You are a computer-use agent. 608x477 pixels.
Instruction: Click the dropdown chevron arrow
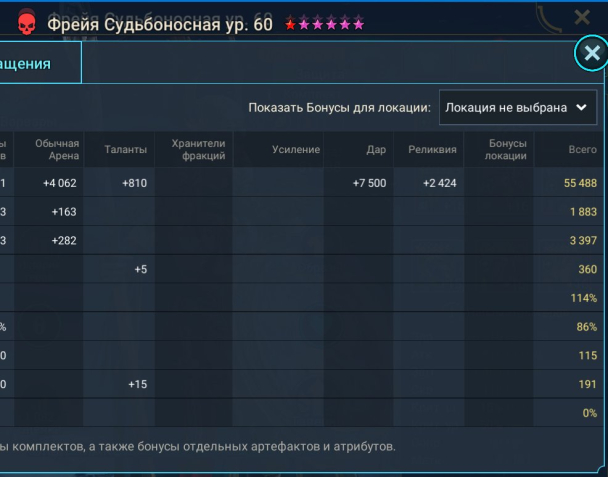tap(582, 107)
